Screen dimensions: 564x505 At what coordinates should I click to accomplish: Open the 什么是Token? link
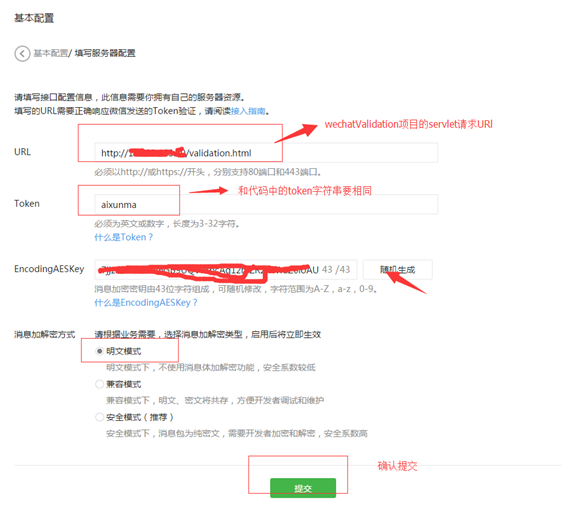pos(123,237)
